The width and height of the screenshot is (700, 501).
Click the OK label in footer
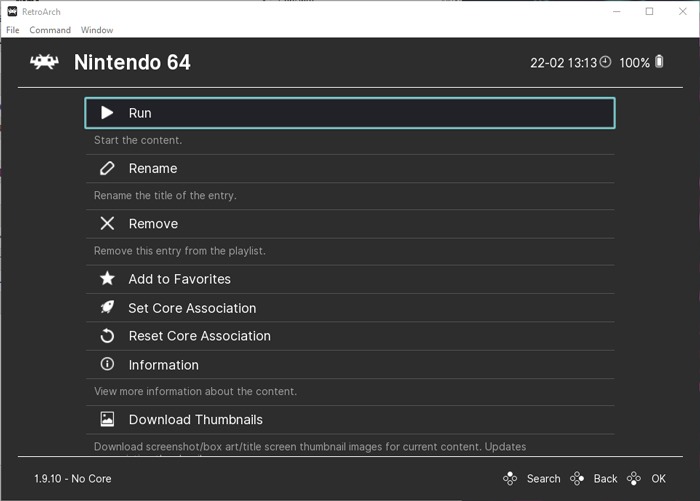(x=658, y=478)
